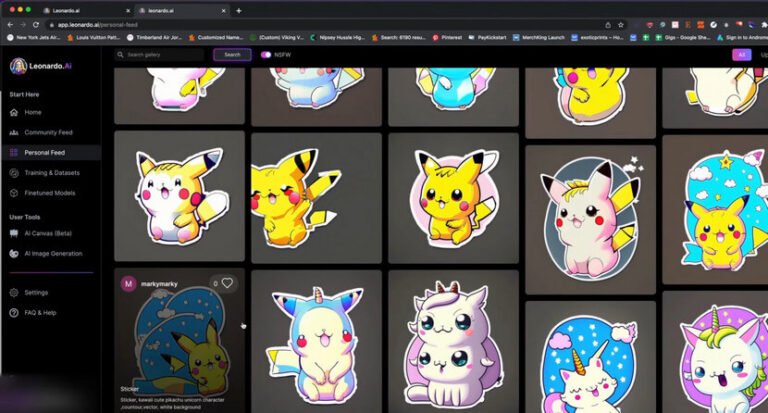
Task: Open markymarky's blue night Pikachu sticker
Action: (x=179, y=338)
